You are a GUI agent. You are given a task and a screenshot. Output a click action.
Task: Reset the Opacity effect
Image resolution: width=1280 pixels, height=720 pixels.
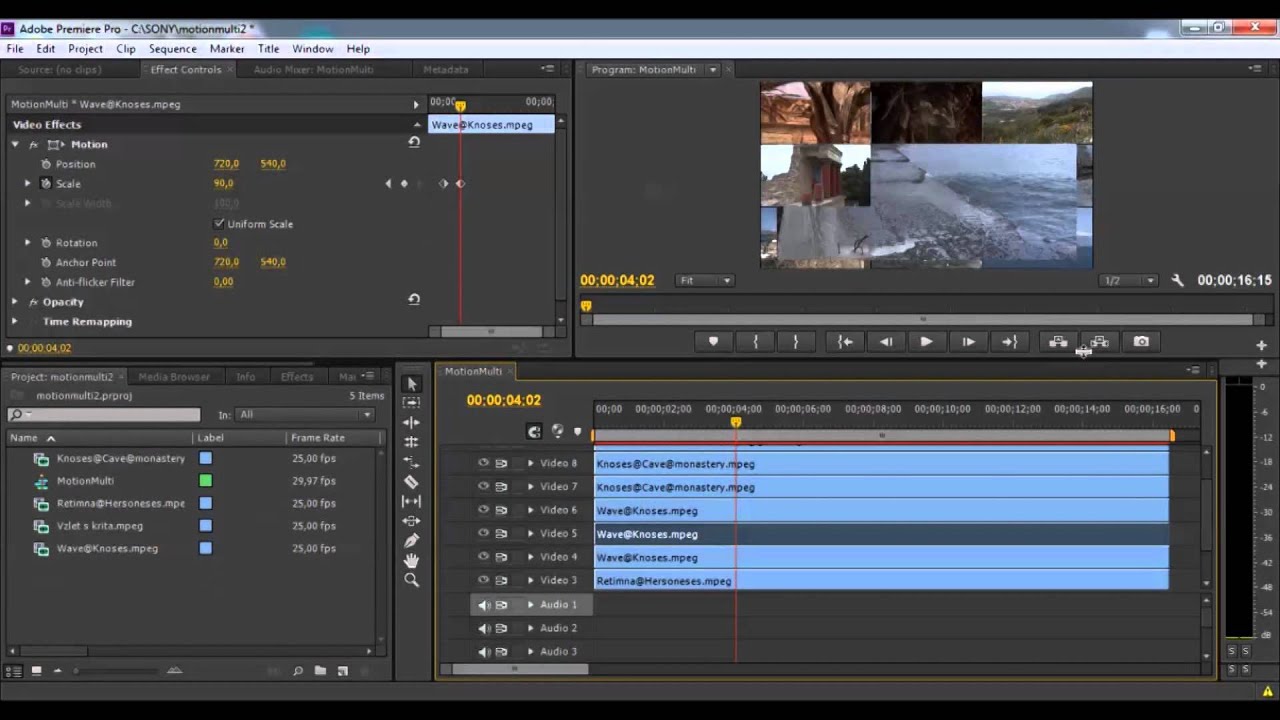[414, 299]
